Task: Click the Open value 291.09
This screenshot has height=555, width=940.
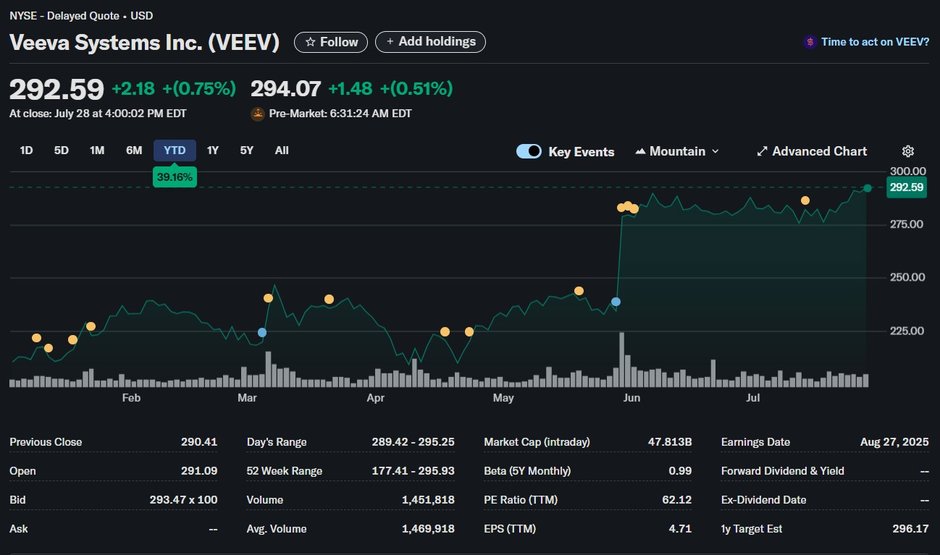Action: [x=199, y=470]
